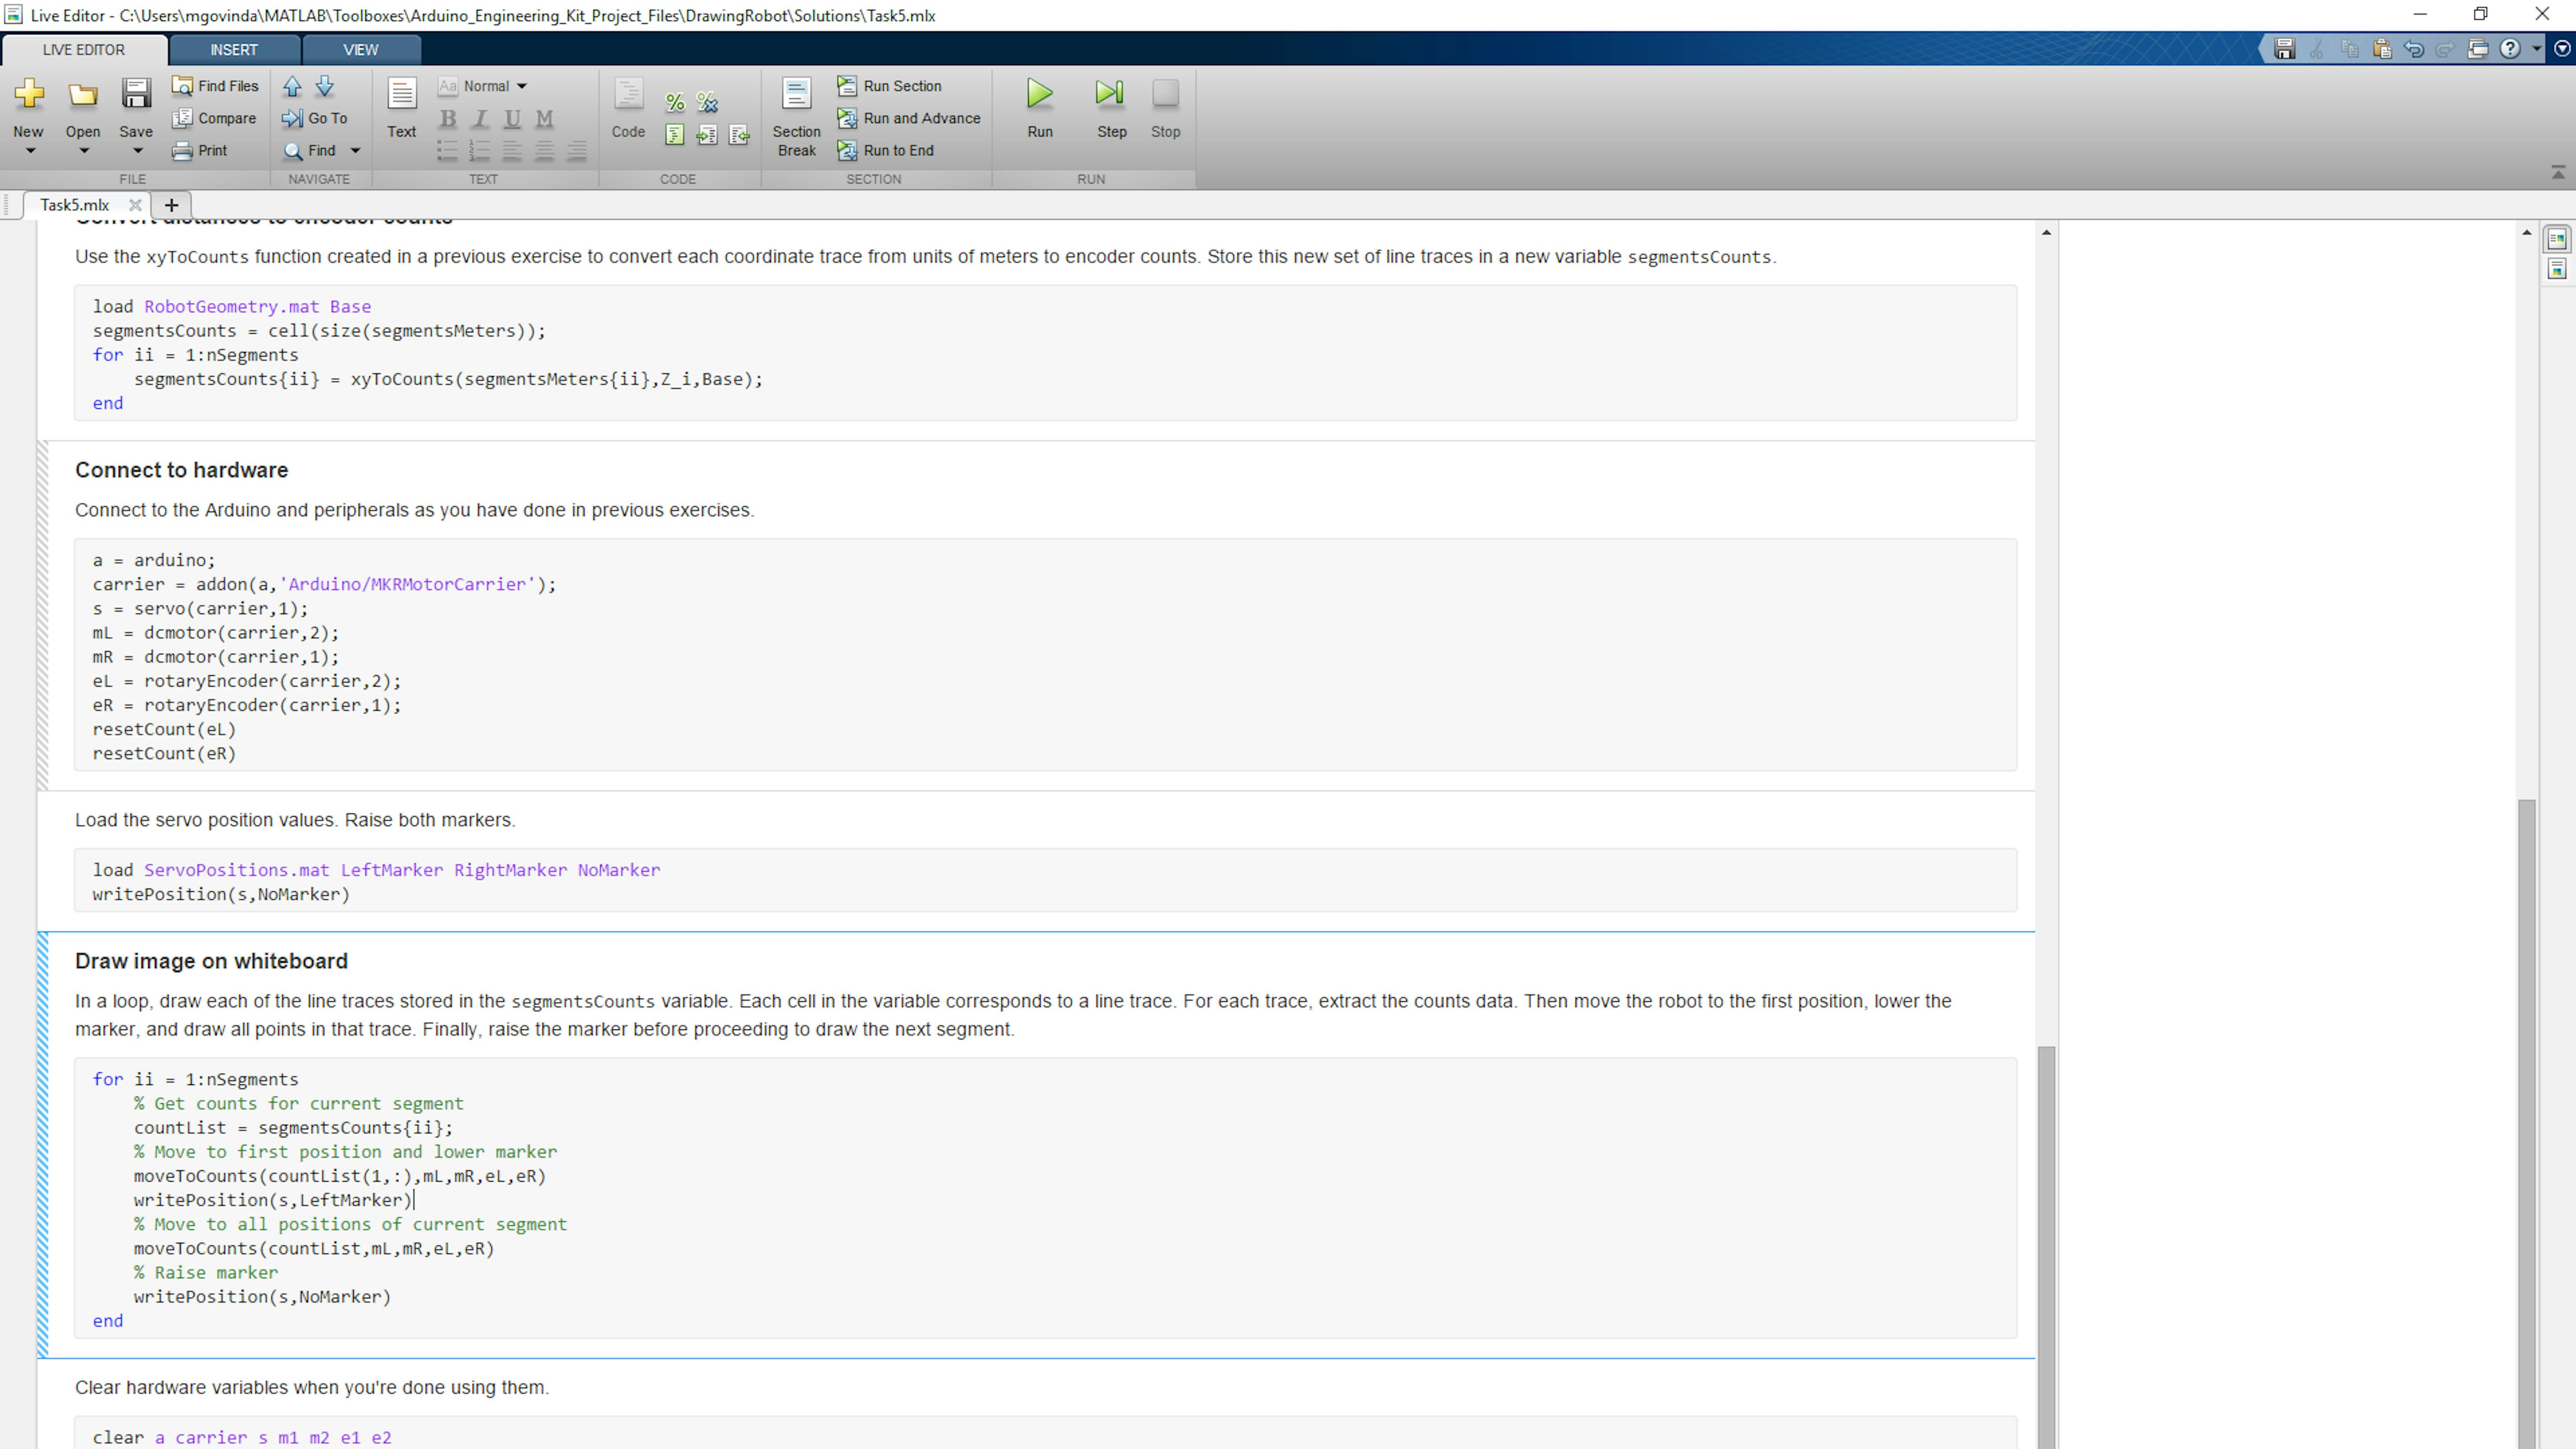Align text left

tap(512, 151)
